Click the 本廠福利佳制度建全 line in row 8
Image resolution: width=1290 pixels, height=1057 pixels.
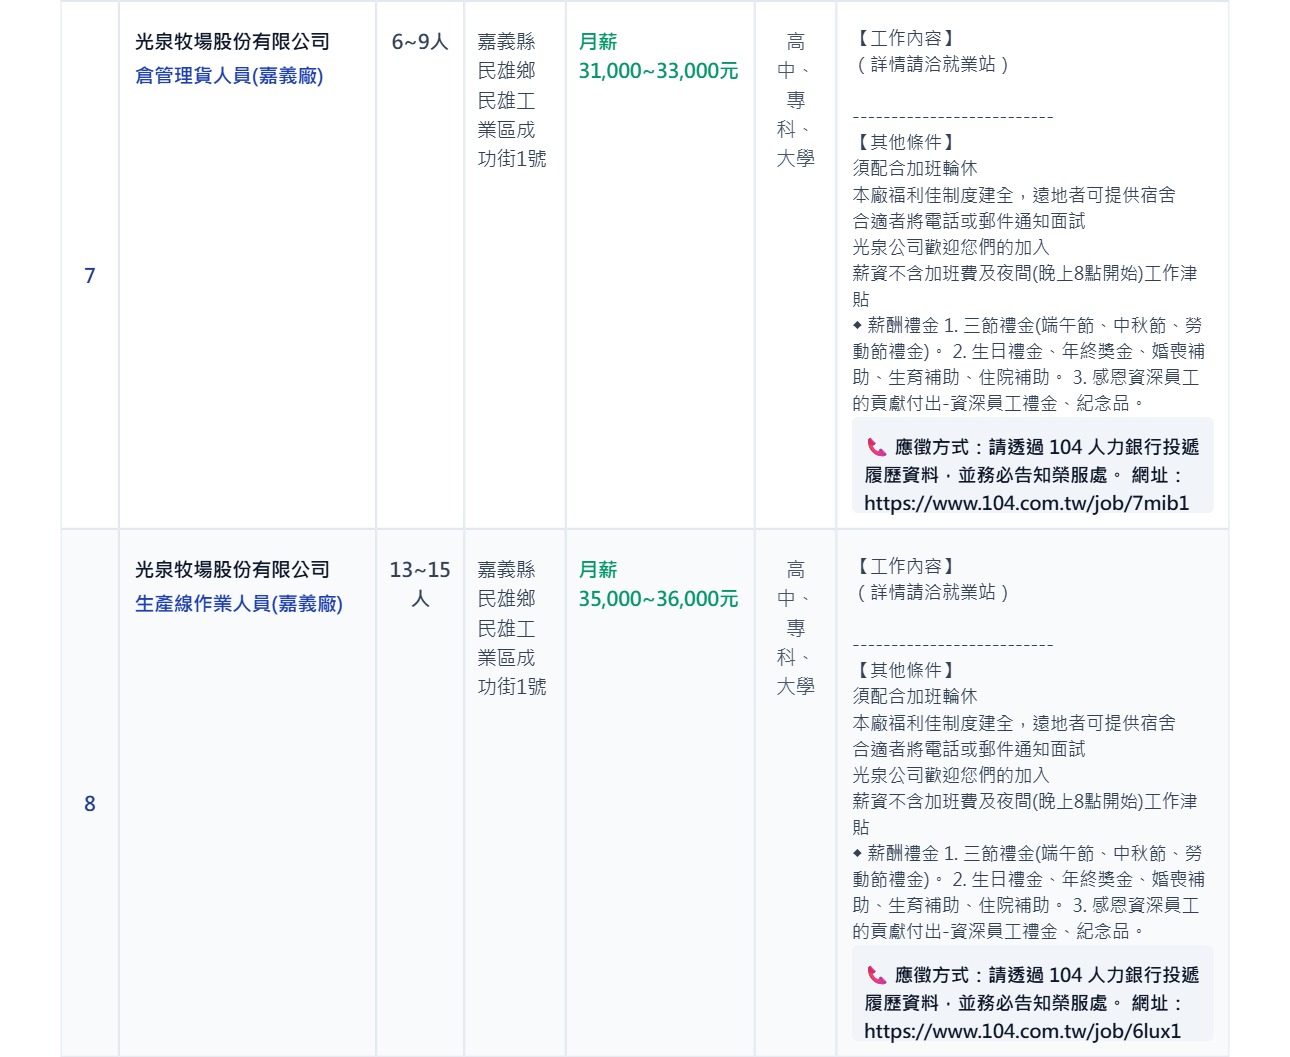(1014, 723)
